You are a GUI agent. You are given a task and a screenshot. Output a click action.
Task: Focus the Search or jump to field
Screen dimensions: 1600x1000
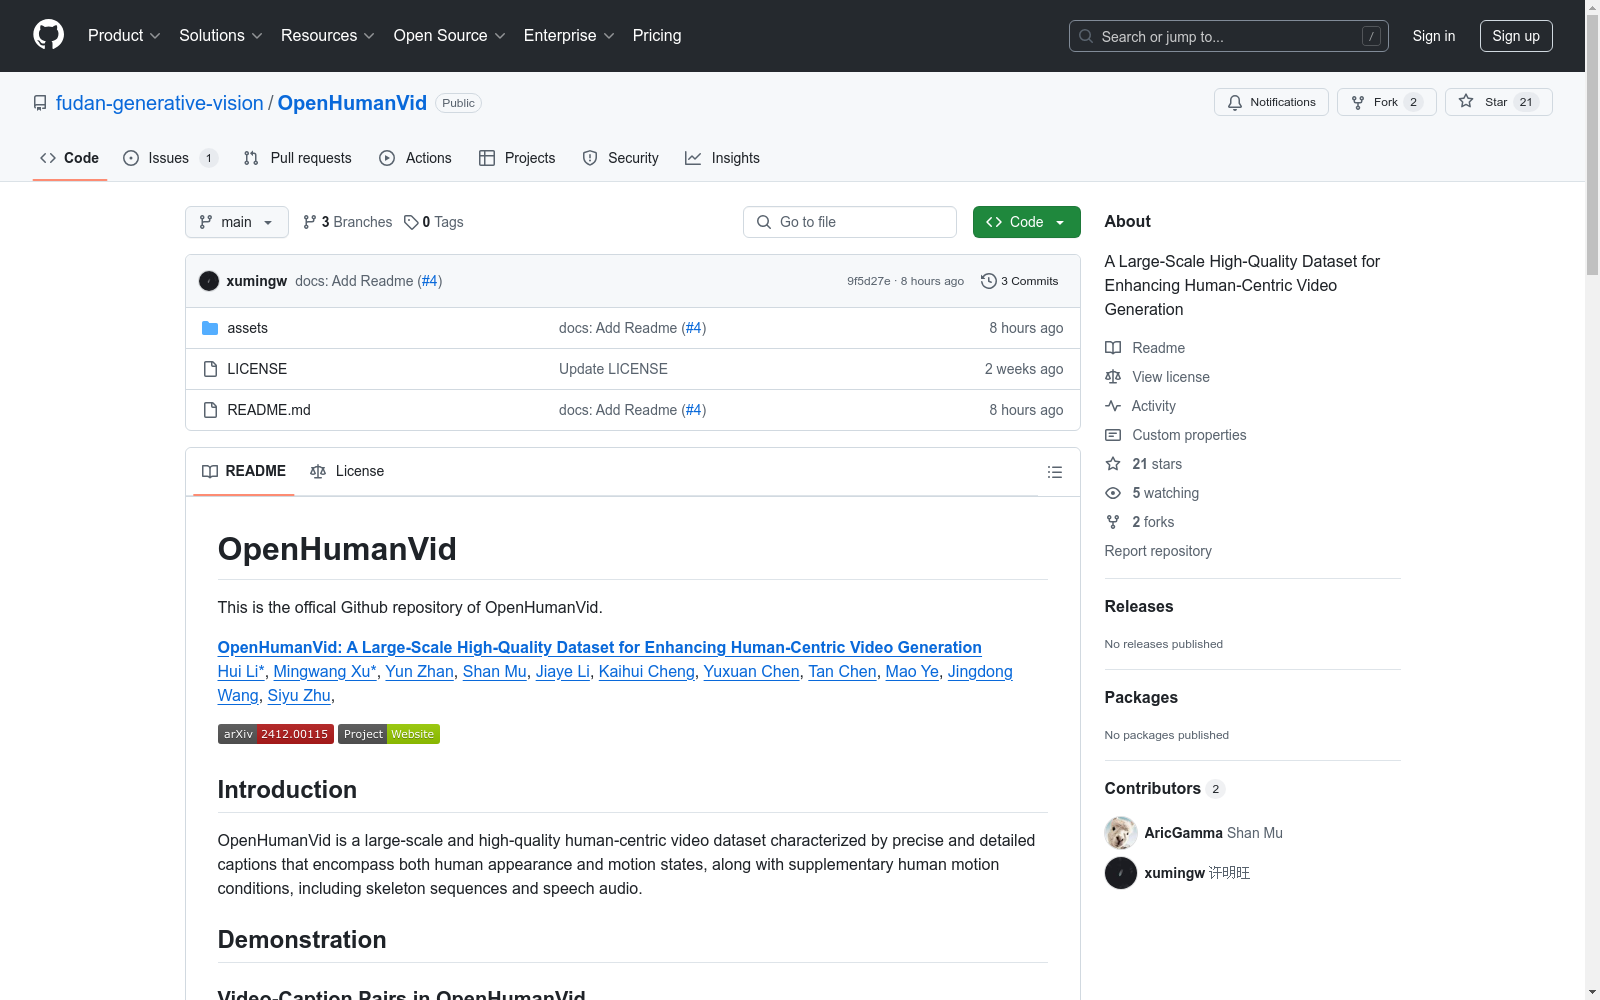tap(1229, 36)
